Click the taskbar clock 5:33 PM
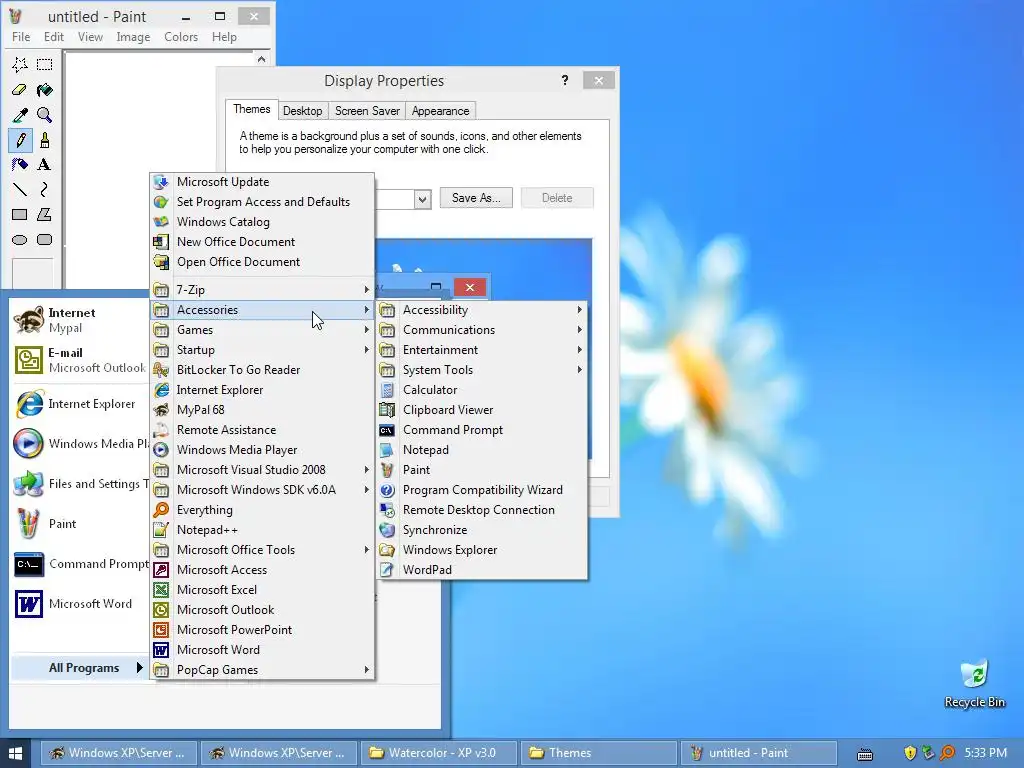This screenshot has width=1024, height=768. tap(985, 753)
